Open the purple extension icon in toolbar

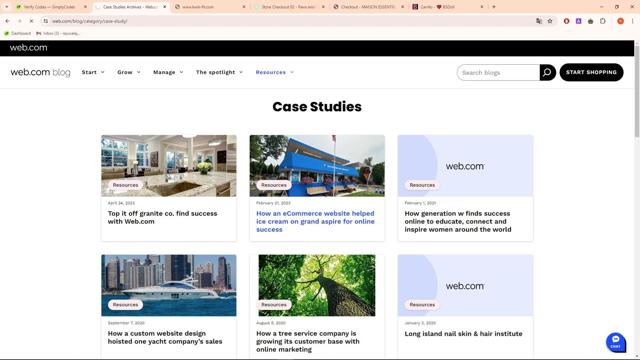pos(578,21)
